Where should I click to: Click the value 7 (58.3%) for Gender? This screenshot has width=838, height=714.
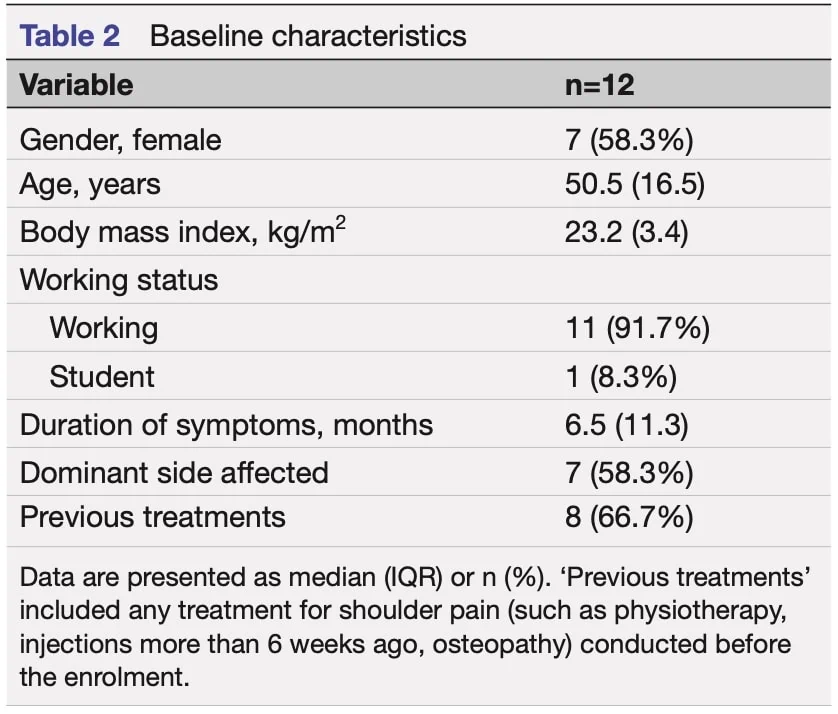point(629,140)
